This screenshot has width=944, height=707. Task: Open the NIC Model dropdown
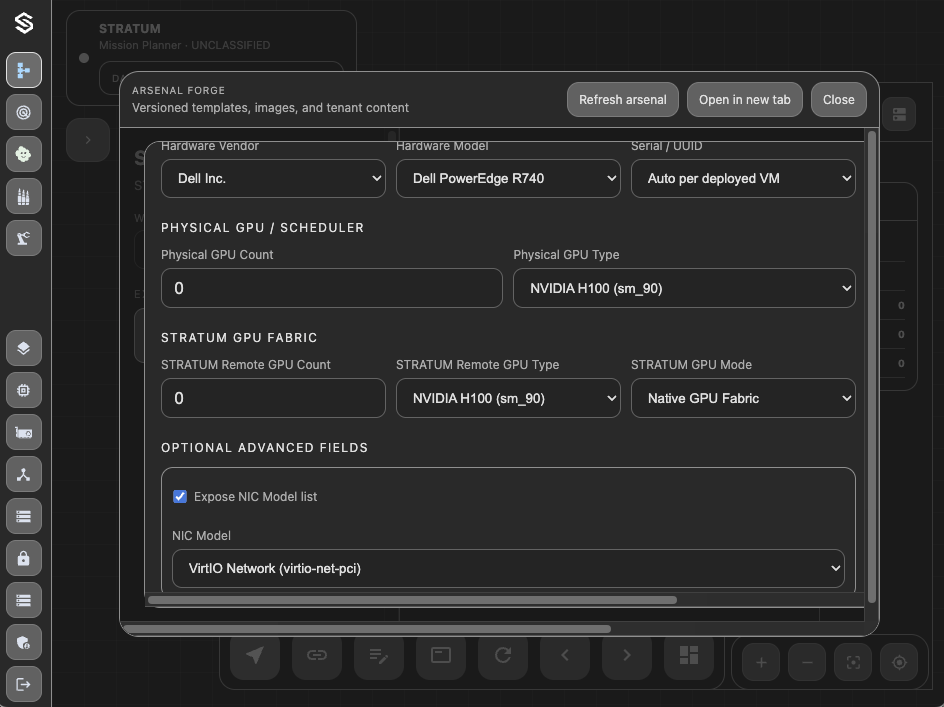coord(508,568)
